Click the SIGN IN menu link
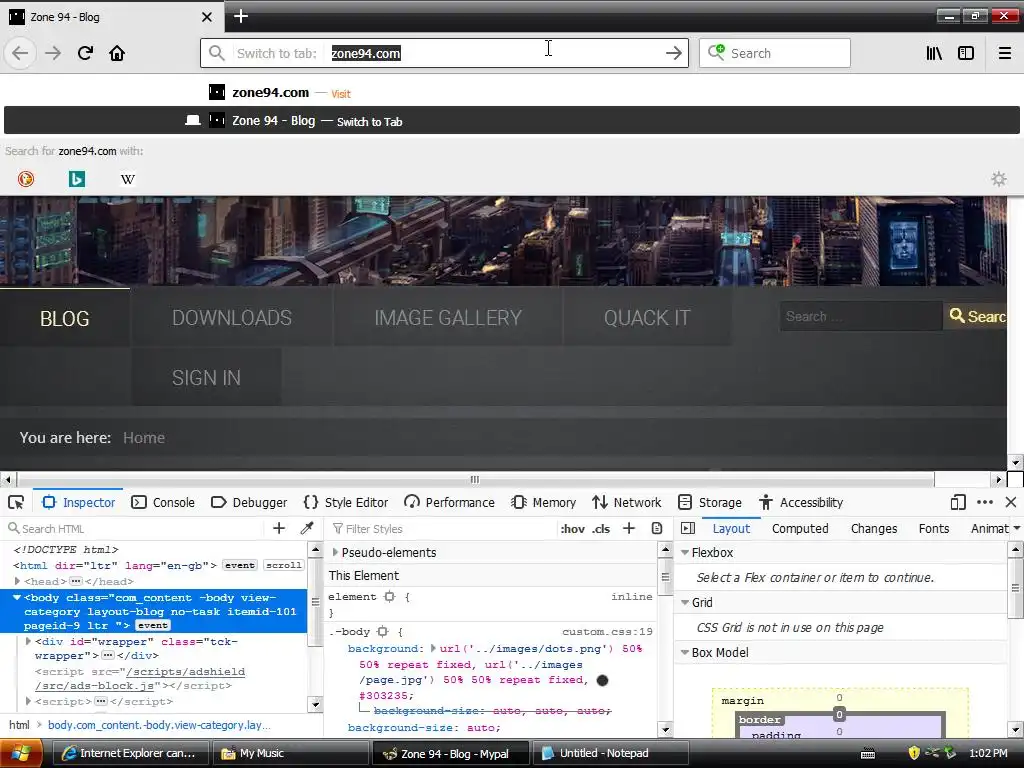The height and width of the screenshot is (768, 1024). click(x=206, y=377)
